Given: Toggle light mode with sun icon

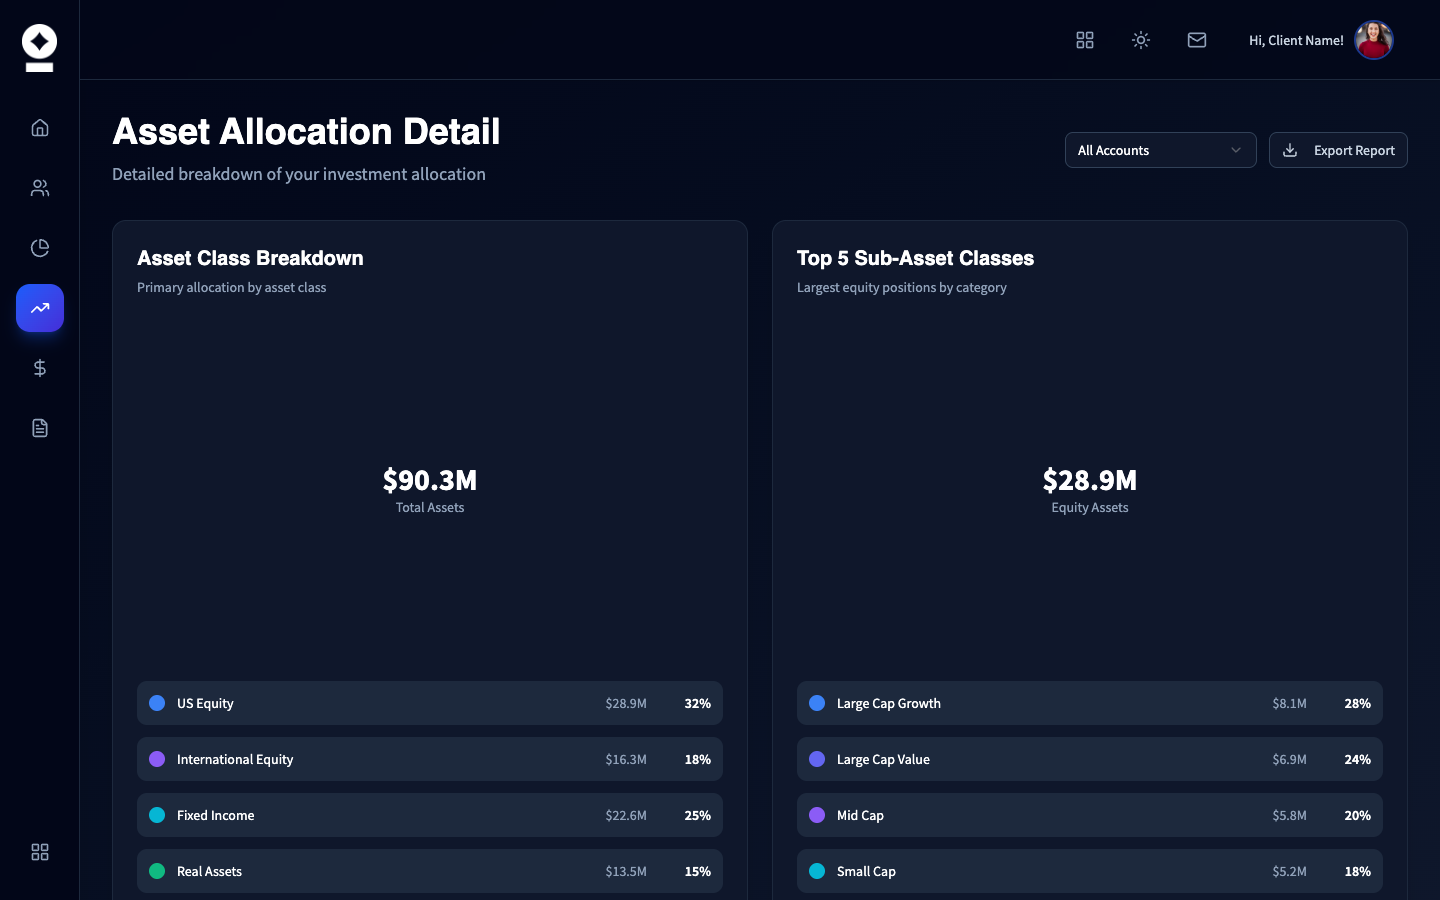Looking at the screenshot, I should [1141, 40].
